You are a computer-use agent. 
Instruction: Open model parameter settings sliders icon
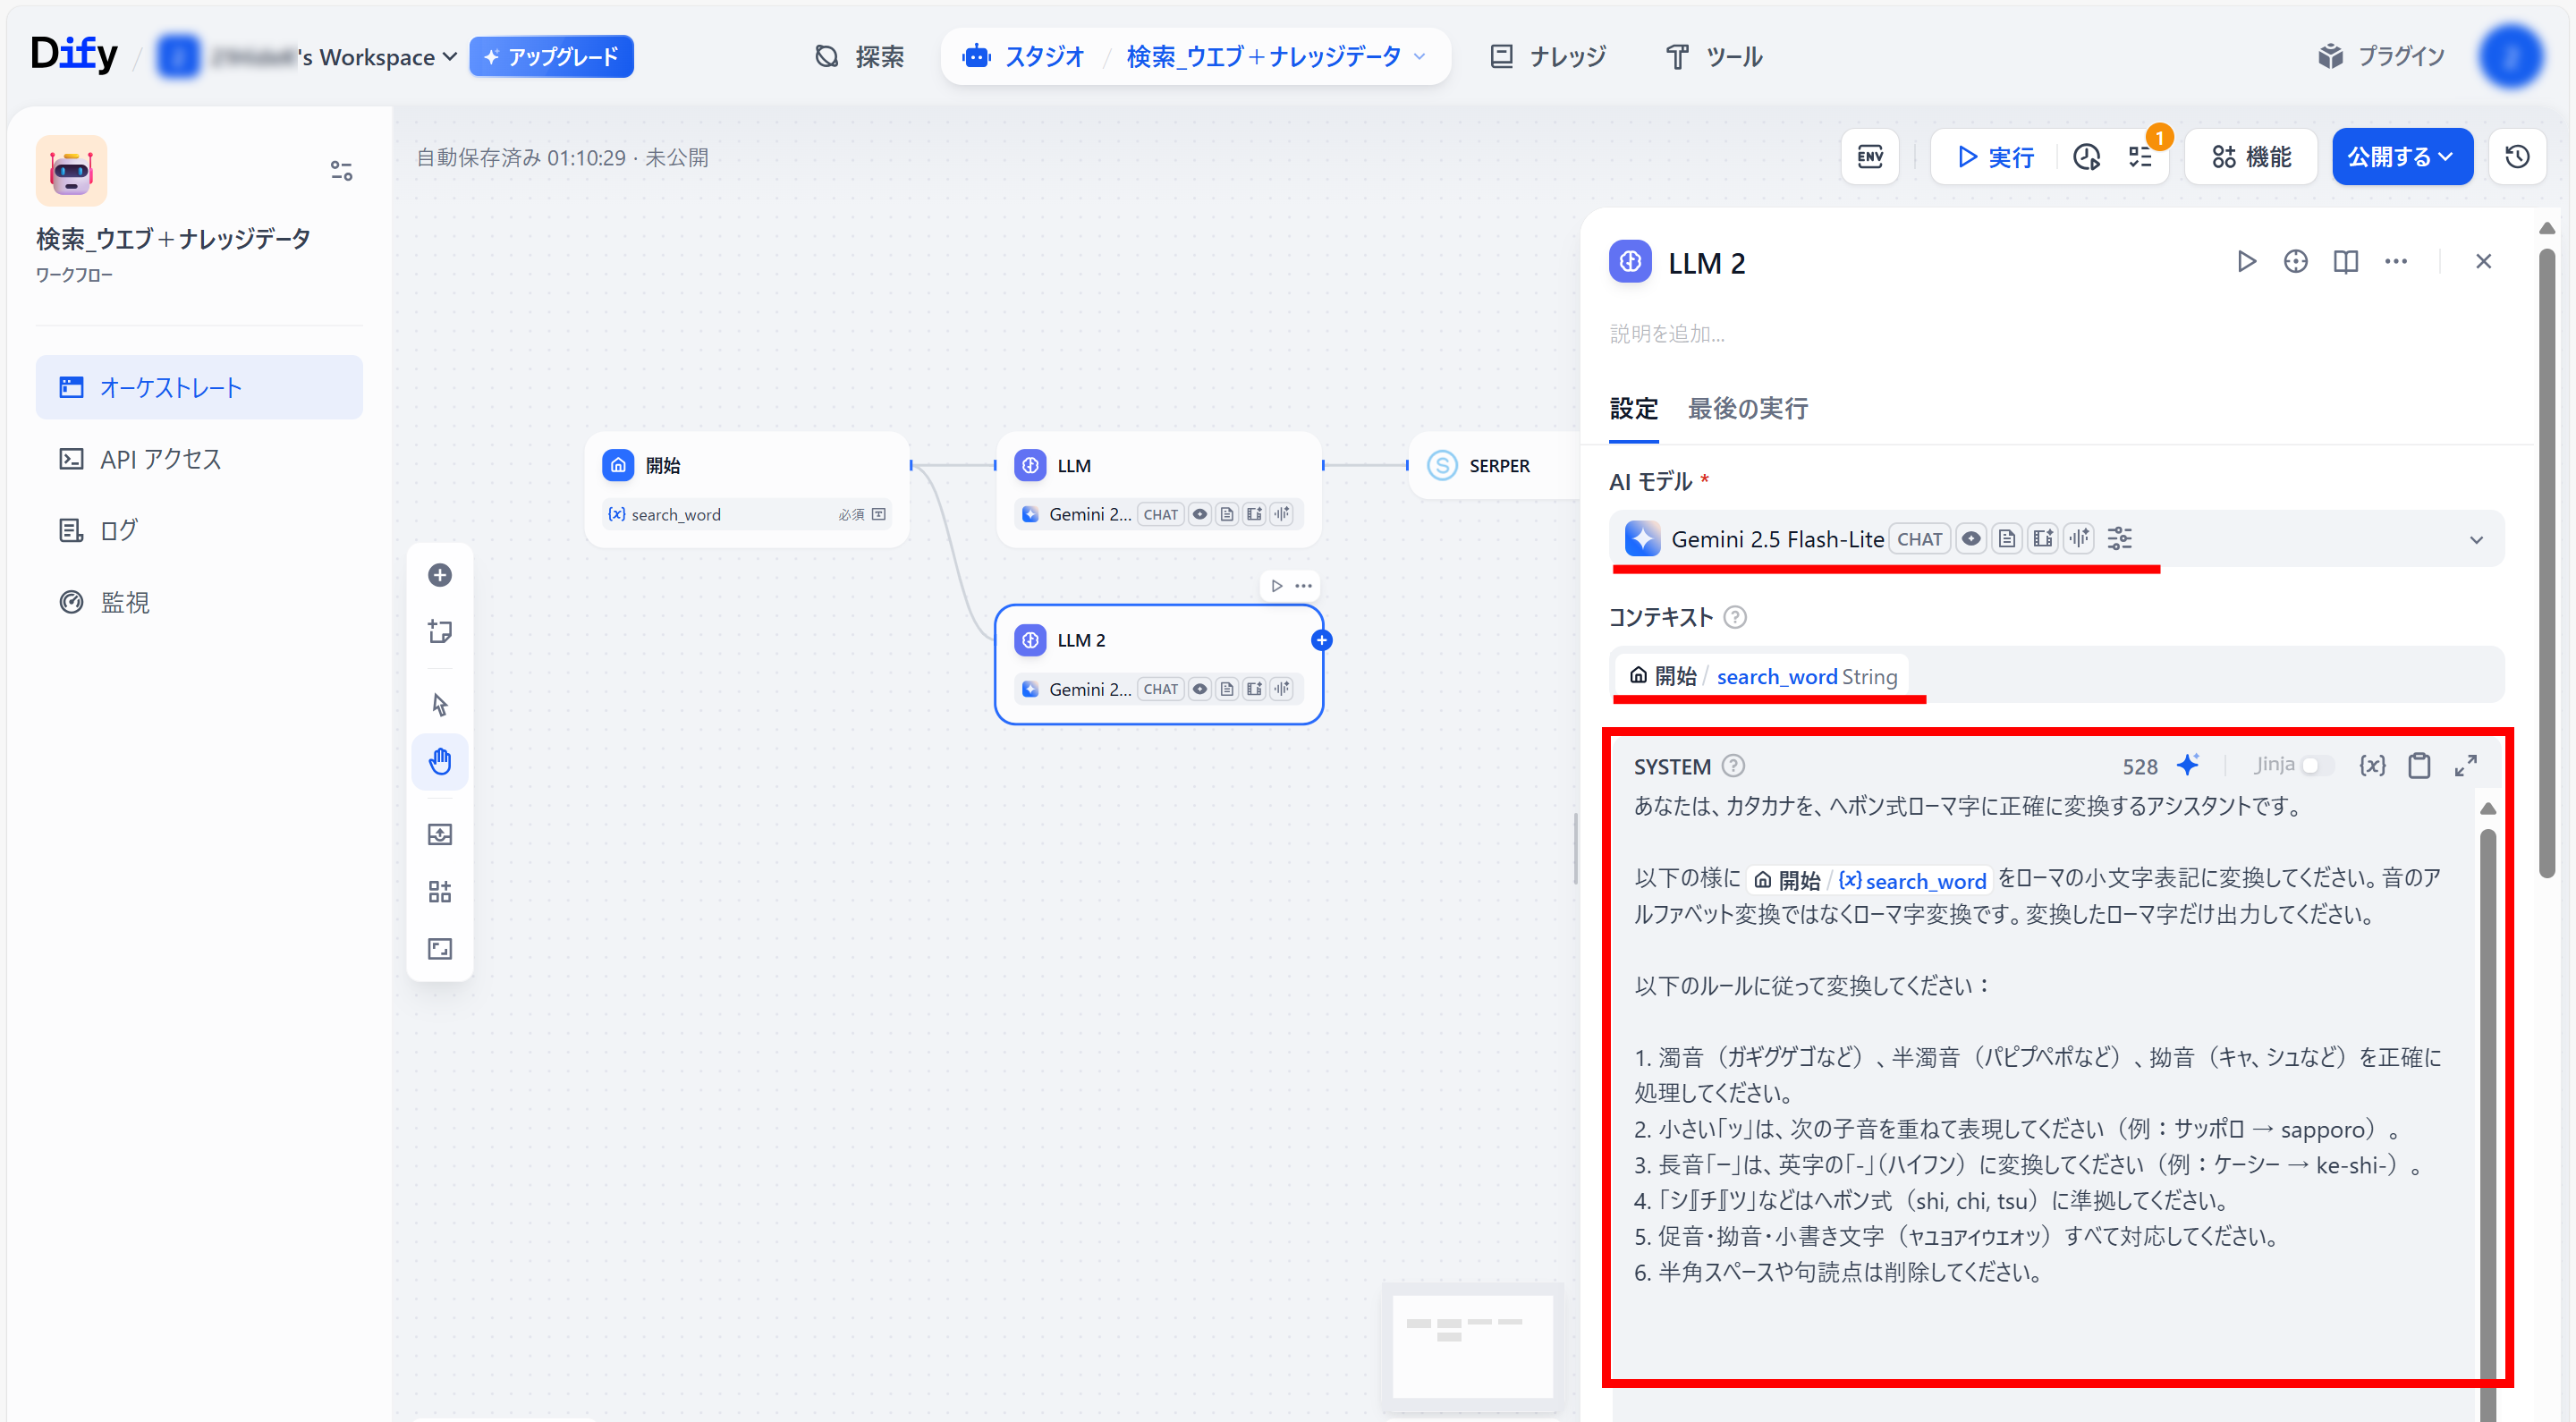coord(2119,539)
